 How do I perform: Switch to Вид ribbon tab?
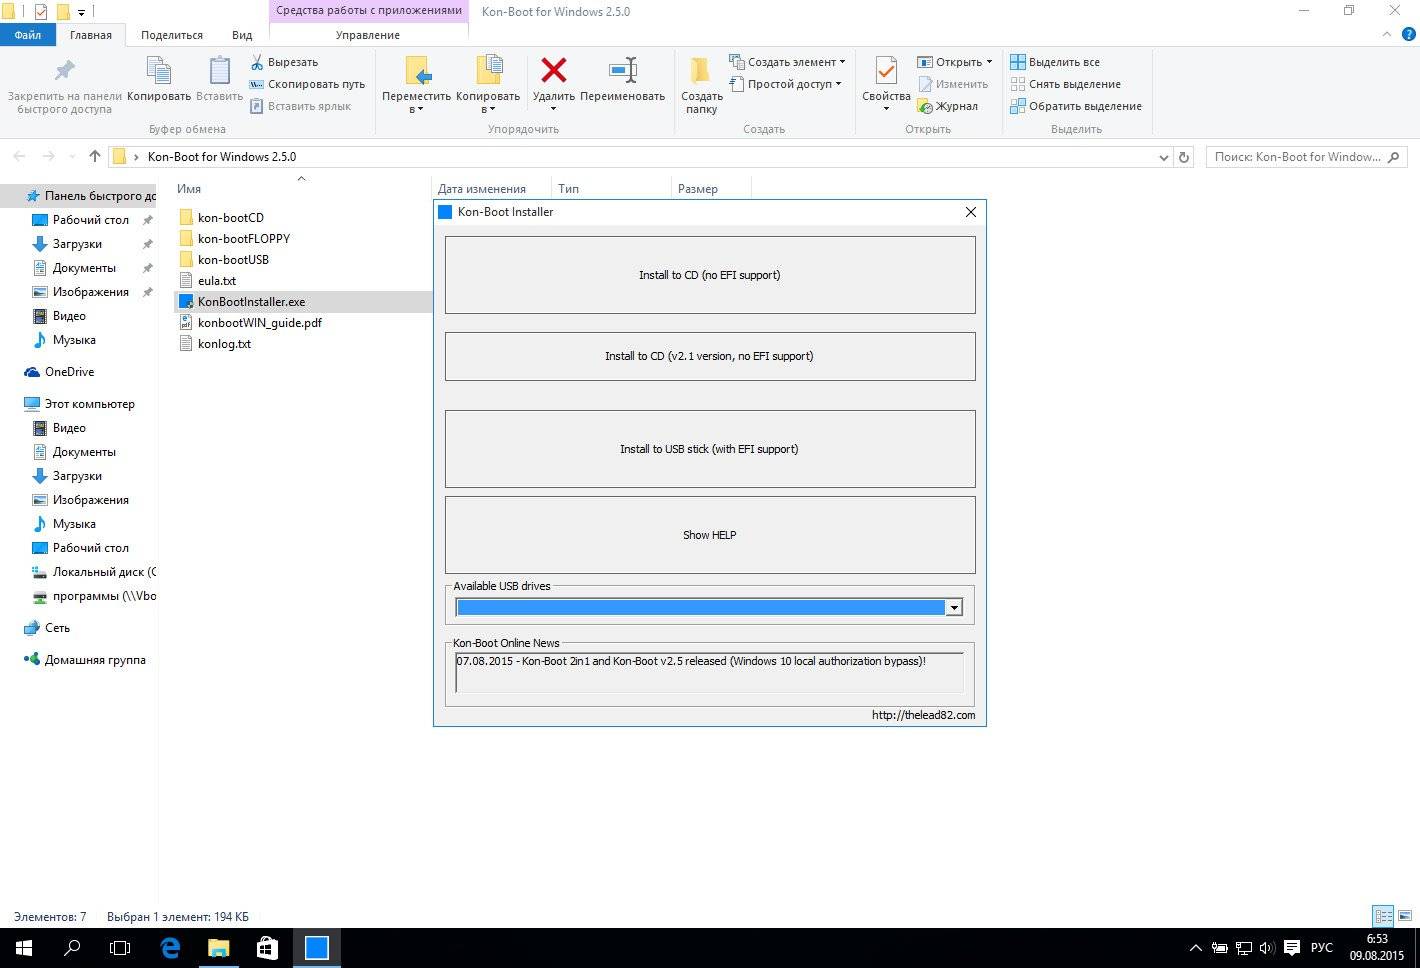tap(242, 35)
